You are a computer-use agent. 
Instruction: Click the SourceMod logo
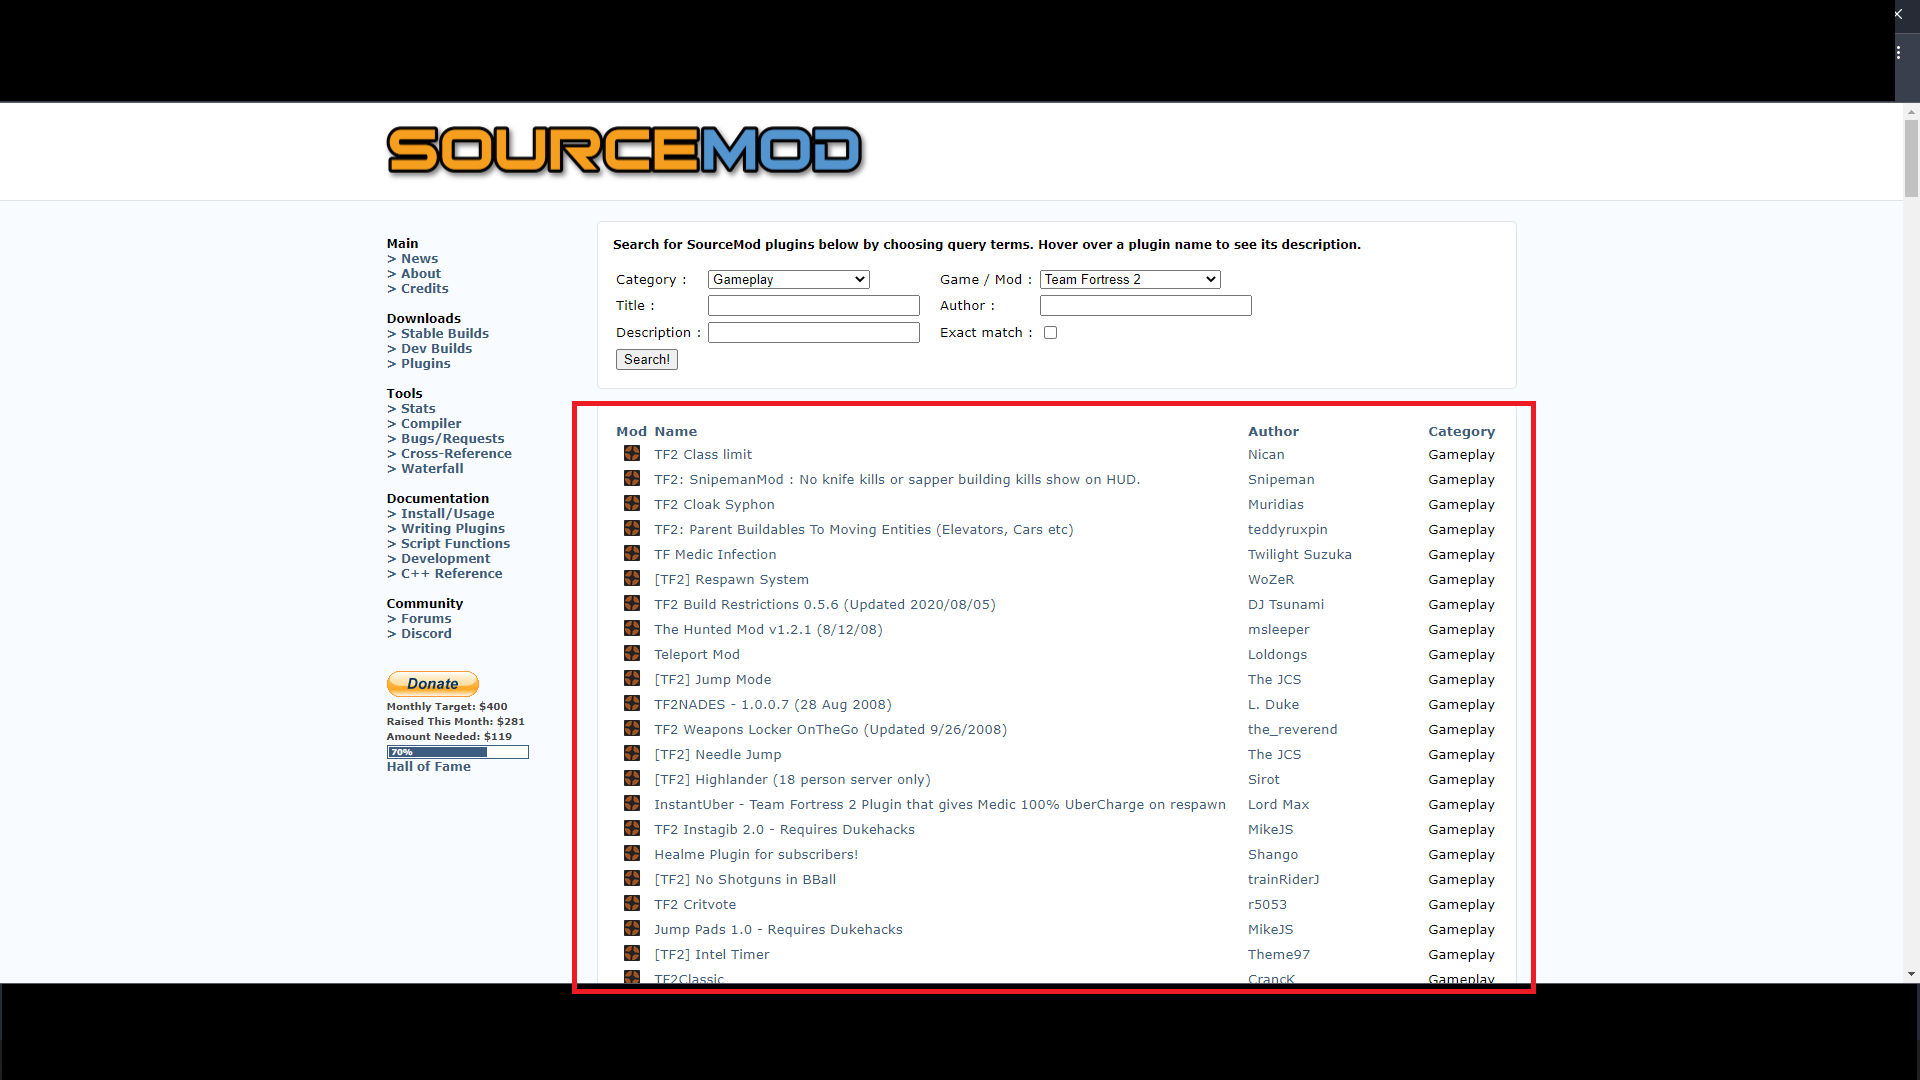[x=624, y=151]
